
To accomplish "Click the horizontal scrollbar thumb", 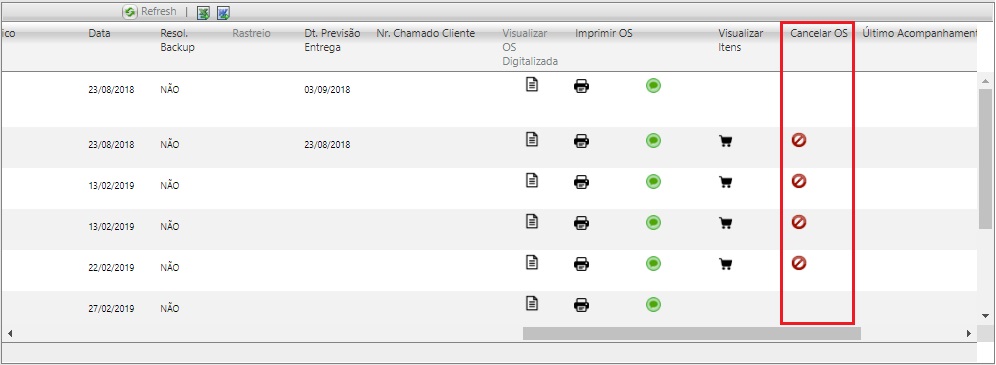I will [x=692, y=333].
